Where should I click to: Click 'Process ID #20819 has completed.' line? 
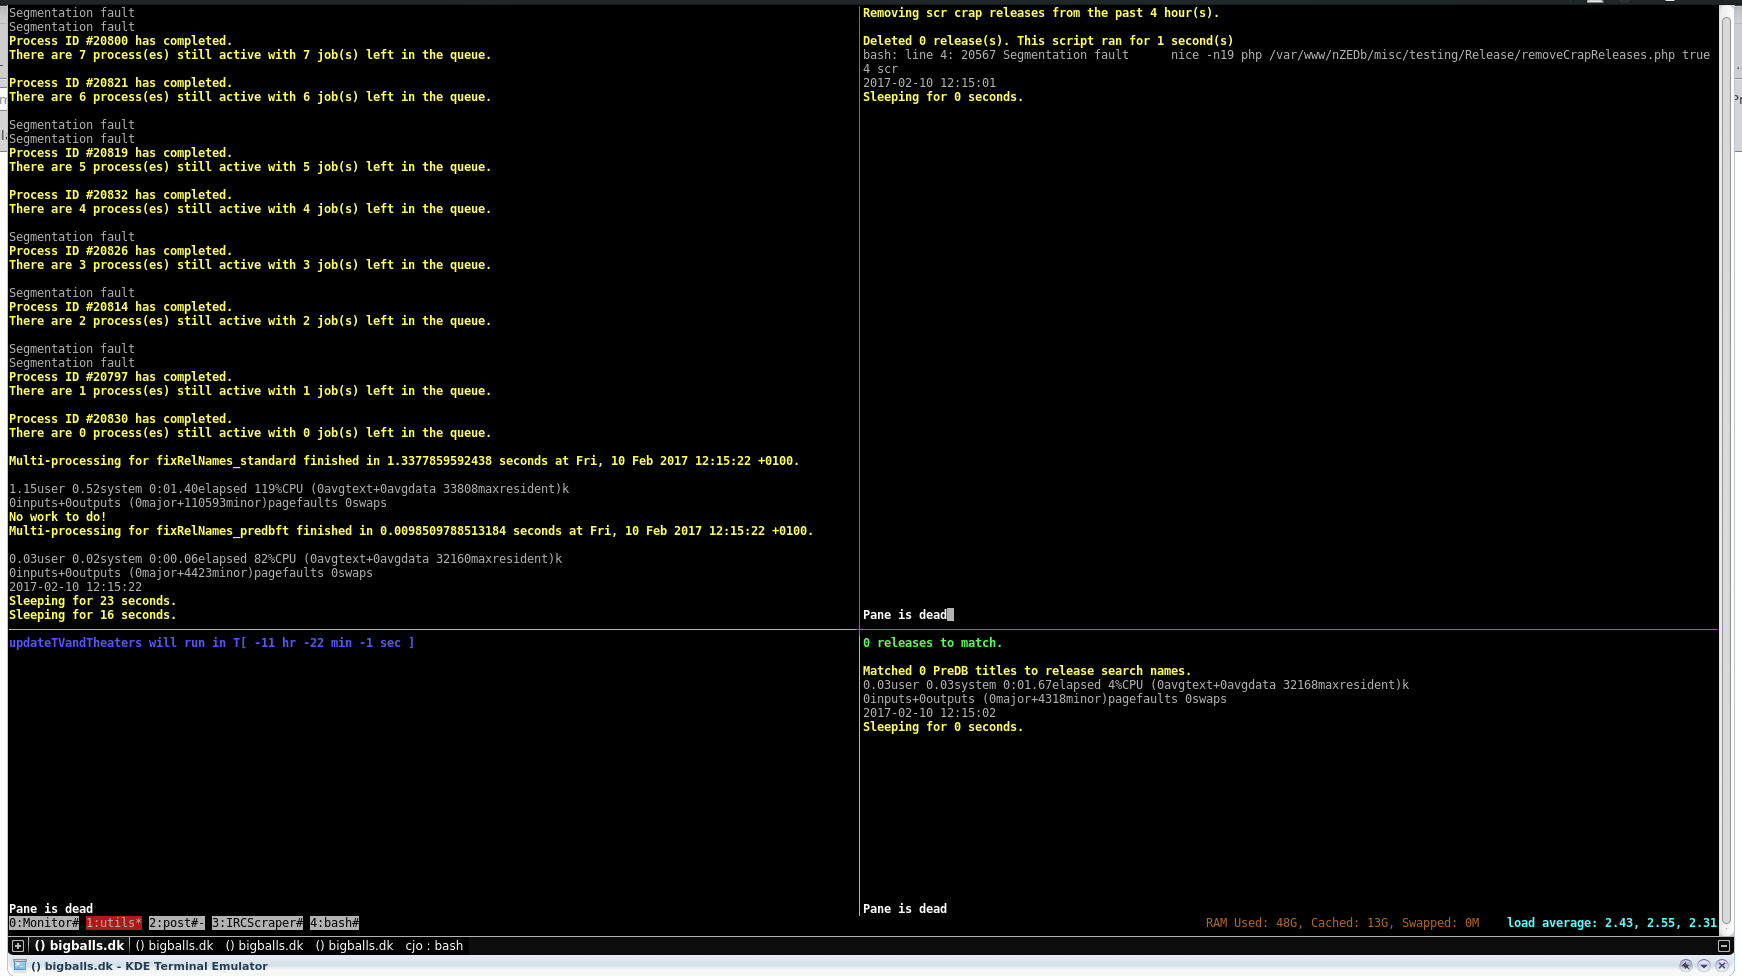click(121, 153)
